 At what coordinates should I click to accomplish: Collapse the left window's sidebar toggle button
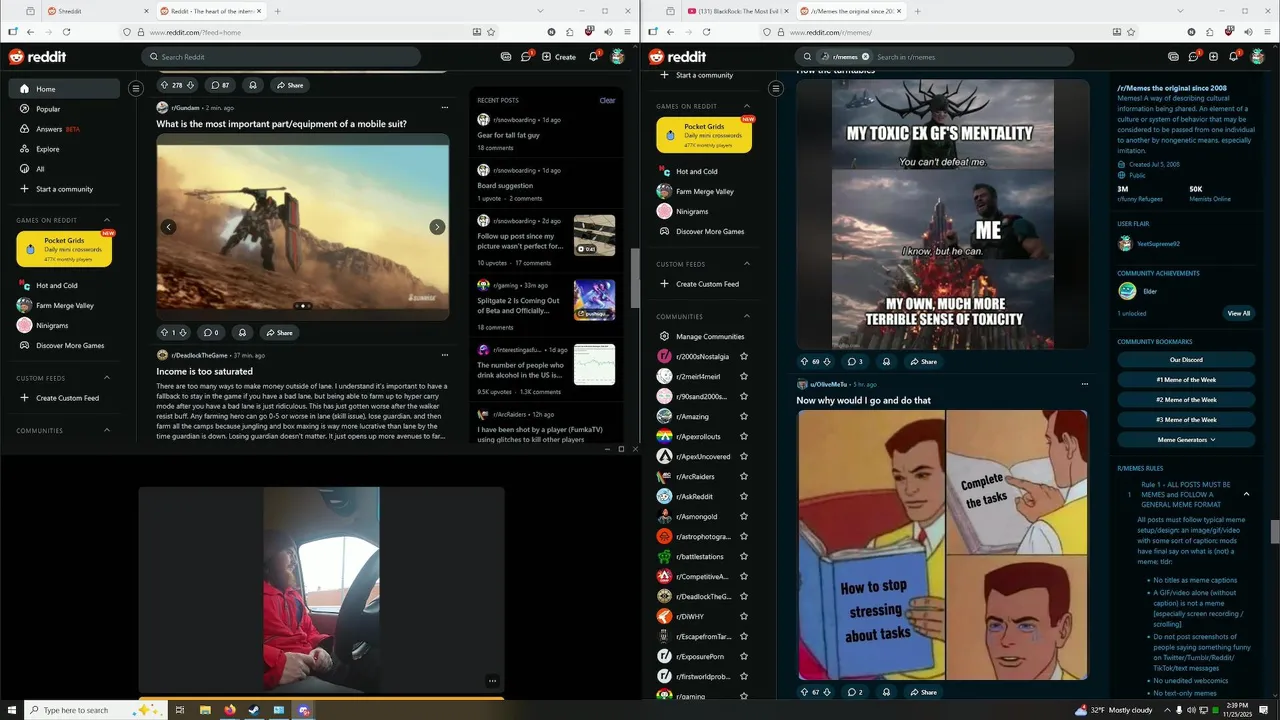pyautogui.click(x=136, y=89)
